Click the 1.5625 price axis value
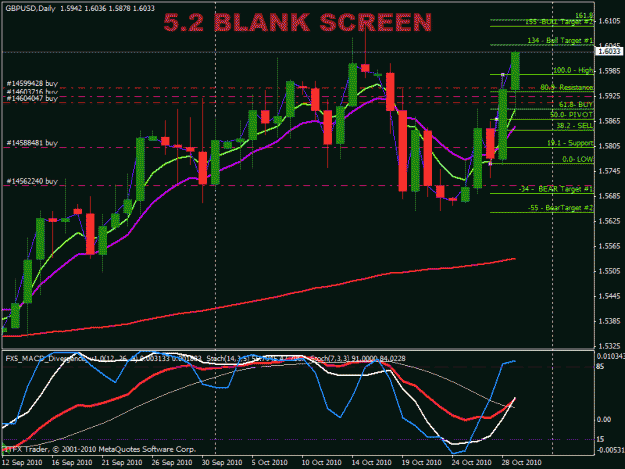This screenshot has height=469, width=625. 609,221
